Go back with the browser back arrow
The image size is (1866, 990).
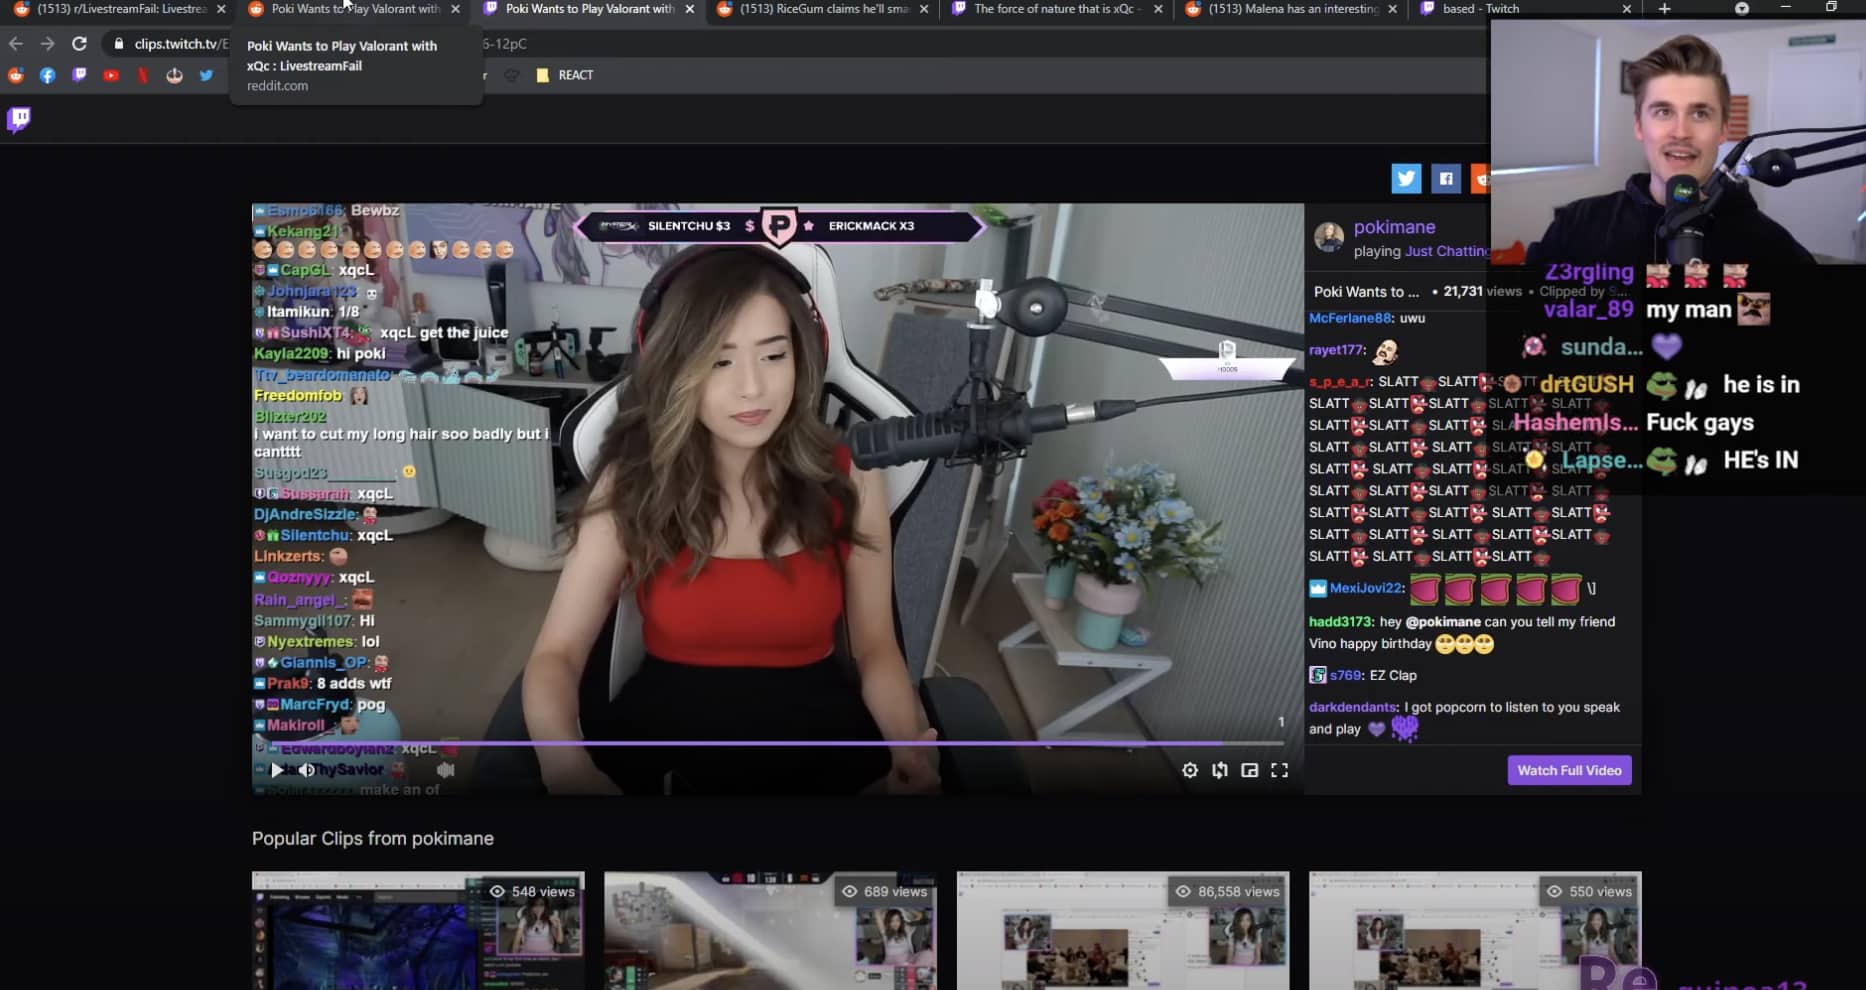coord(16,44)
